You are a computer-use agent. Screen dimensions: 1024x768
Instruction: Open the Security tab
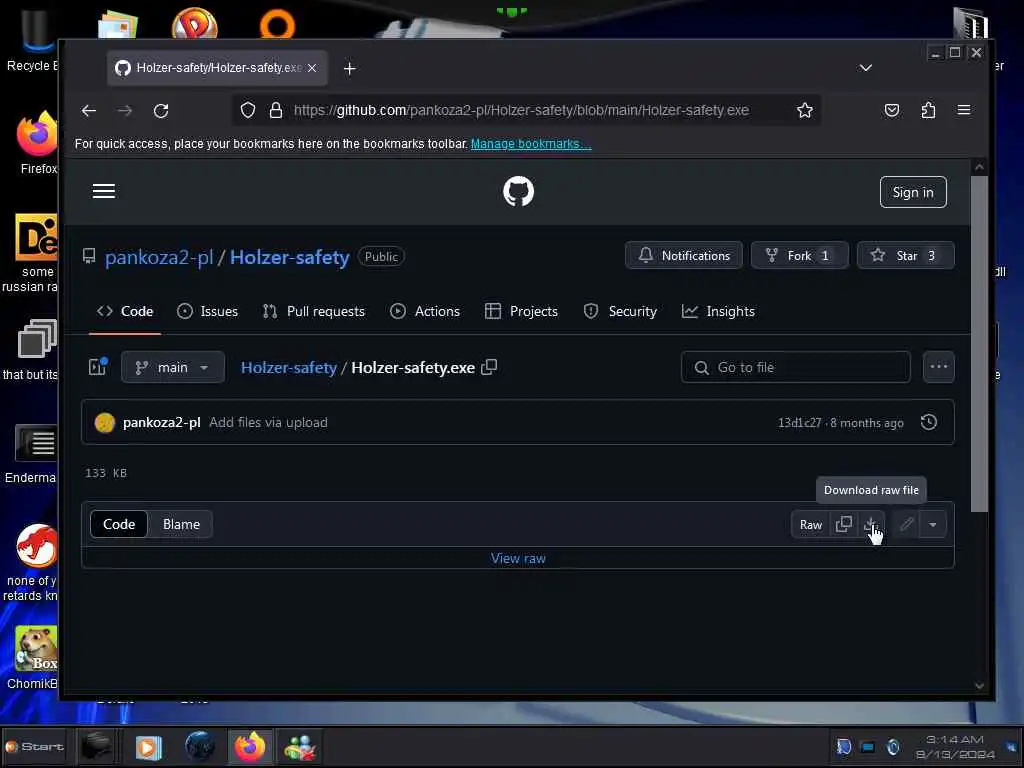click(620, 312)
